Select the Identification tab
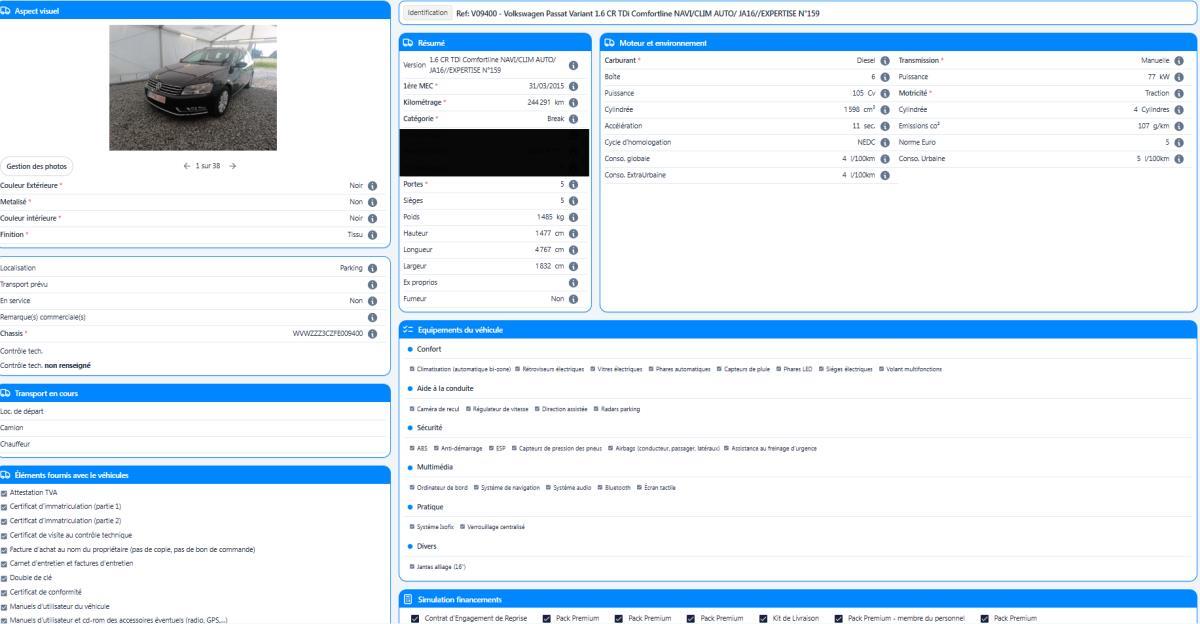1200x624 pixels. click(x=427, y=13)
